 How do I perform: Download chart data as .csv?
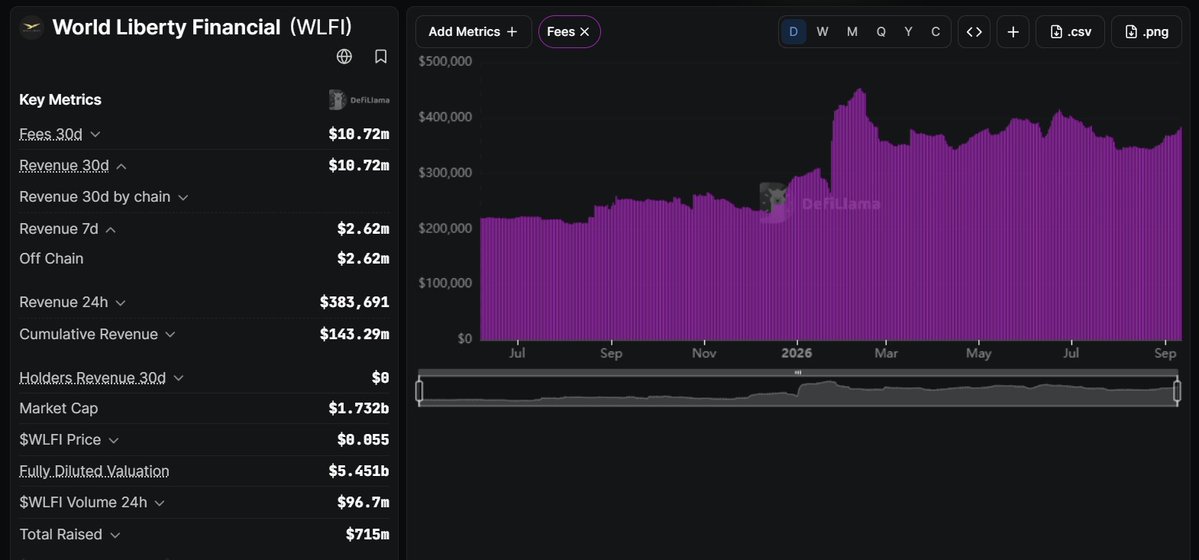coord(1071,32)
